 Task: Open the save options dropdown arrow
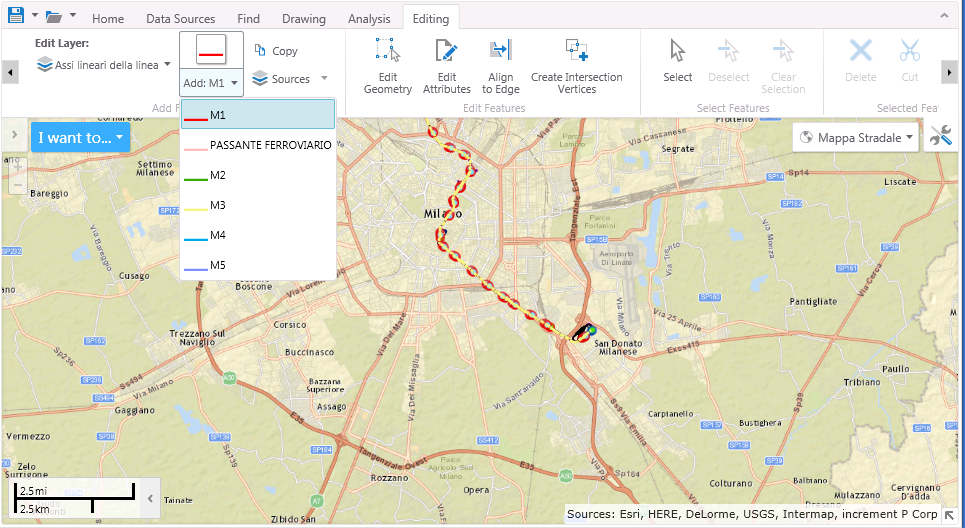pyautogui.click(x=34, y=15)
